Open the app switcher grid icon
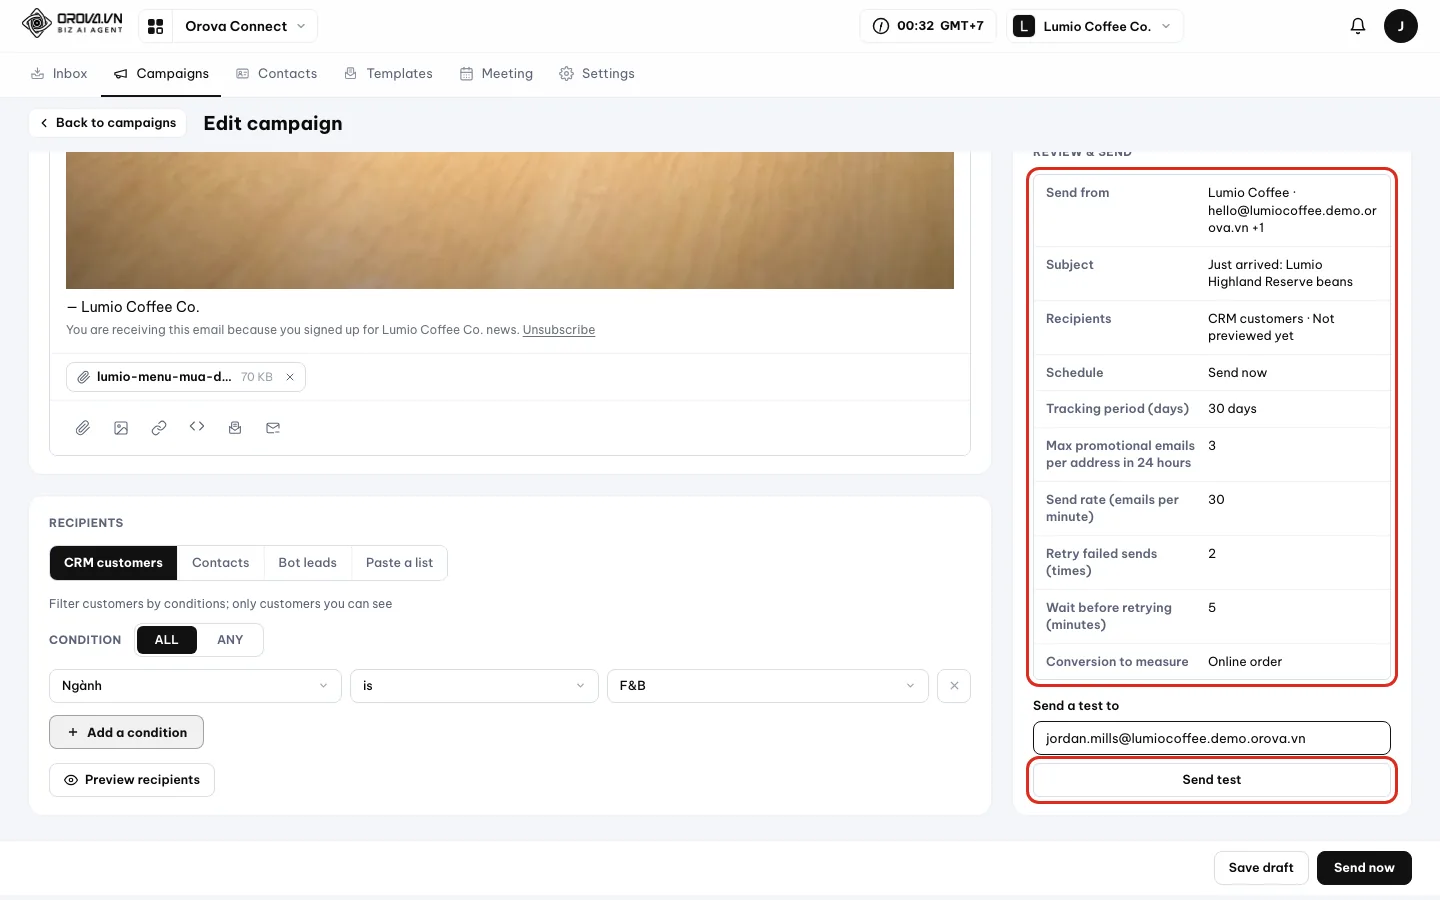 click(156, 26)
